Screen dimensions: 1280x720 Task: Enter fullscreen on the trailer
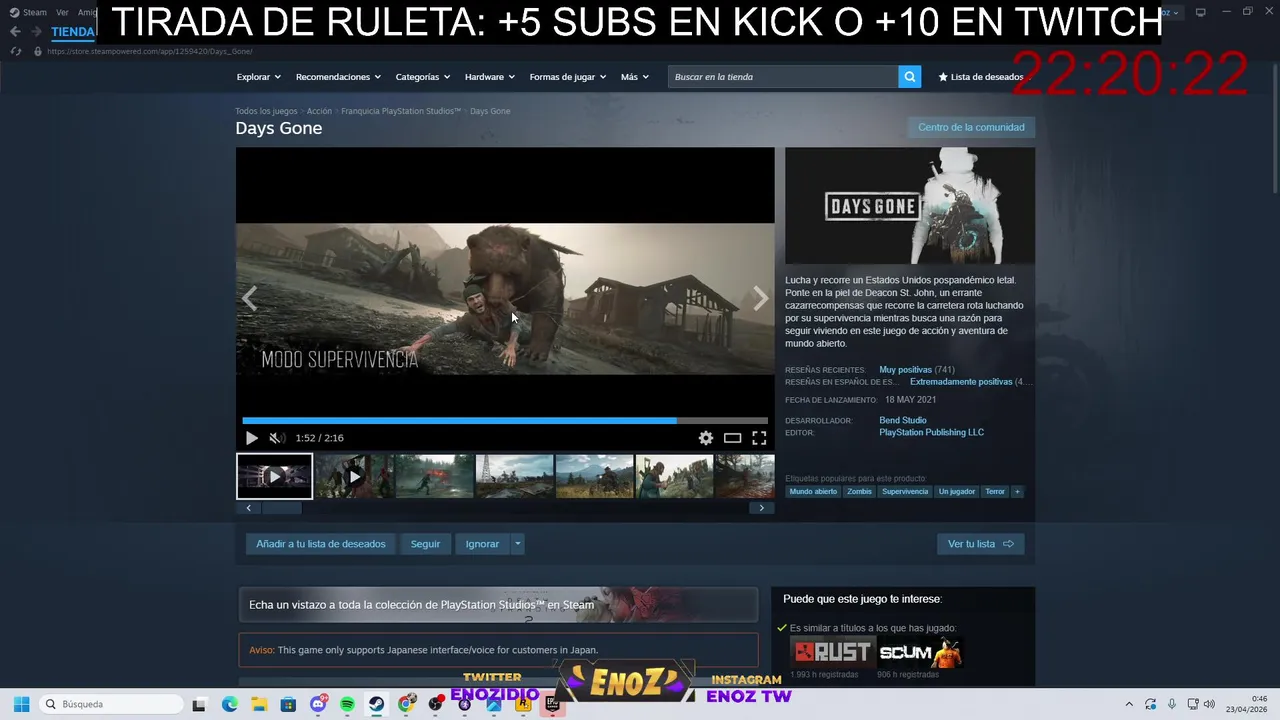(760, 438)
